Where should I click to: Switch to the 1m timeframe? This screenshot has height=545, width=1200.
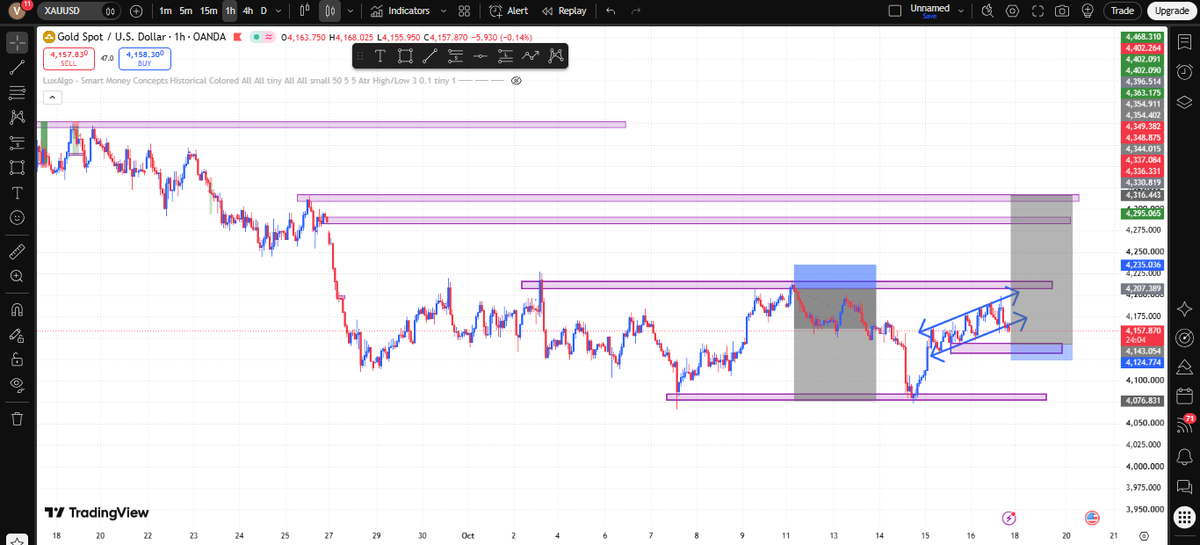166,11
